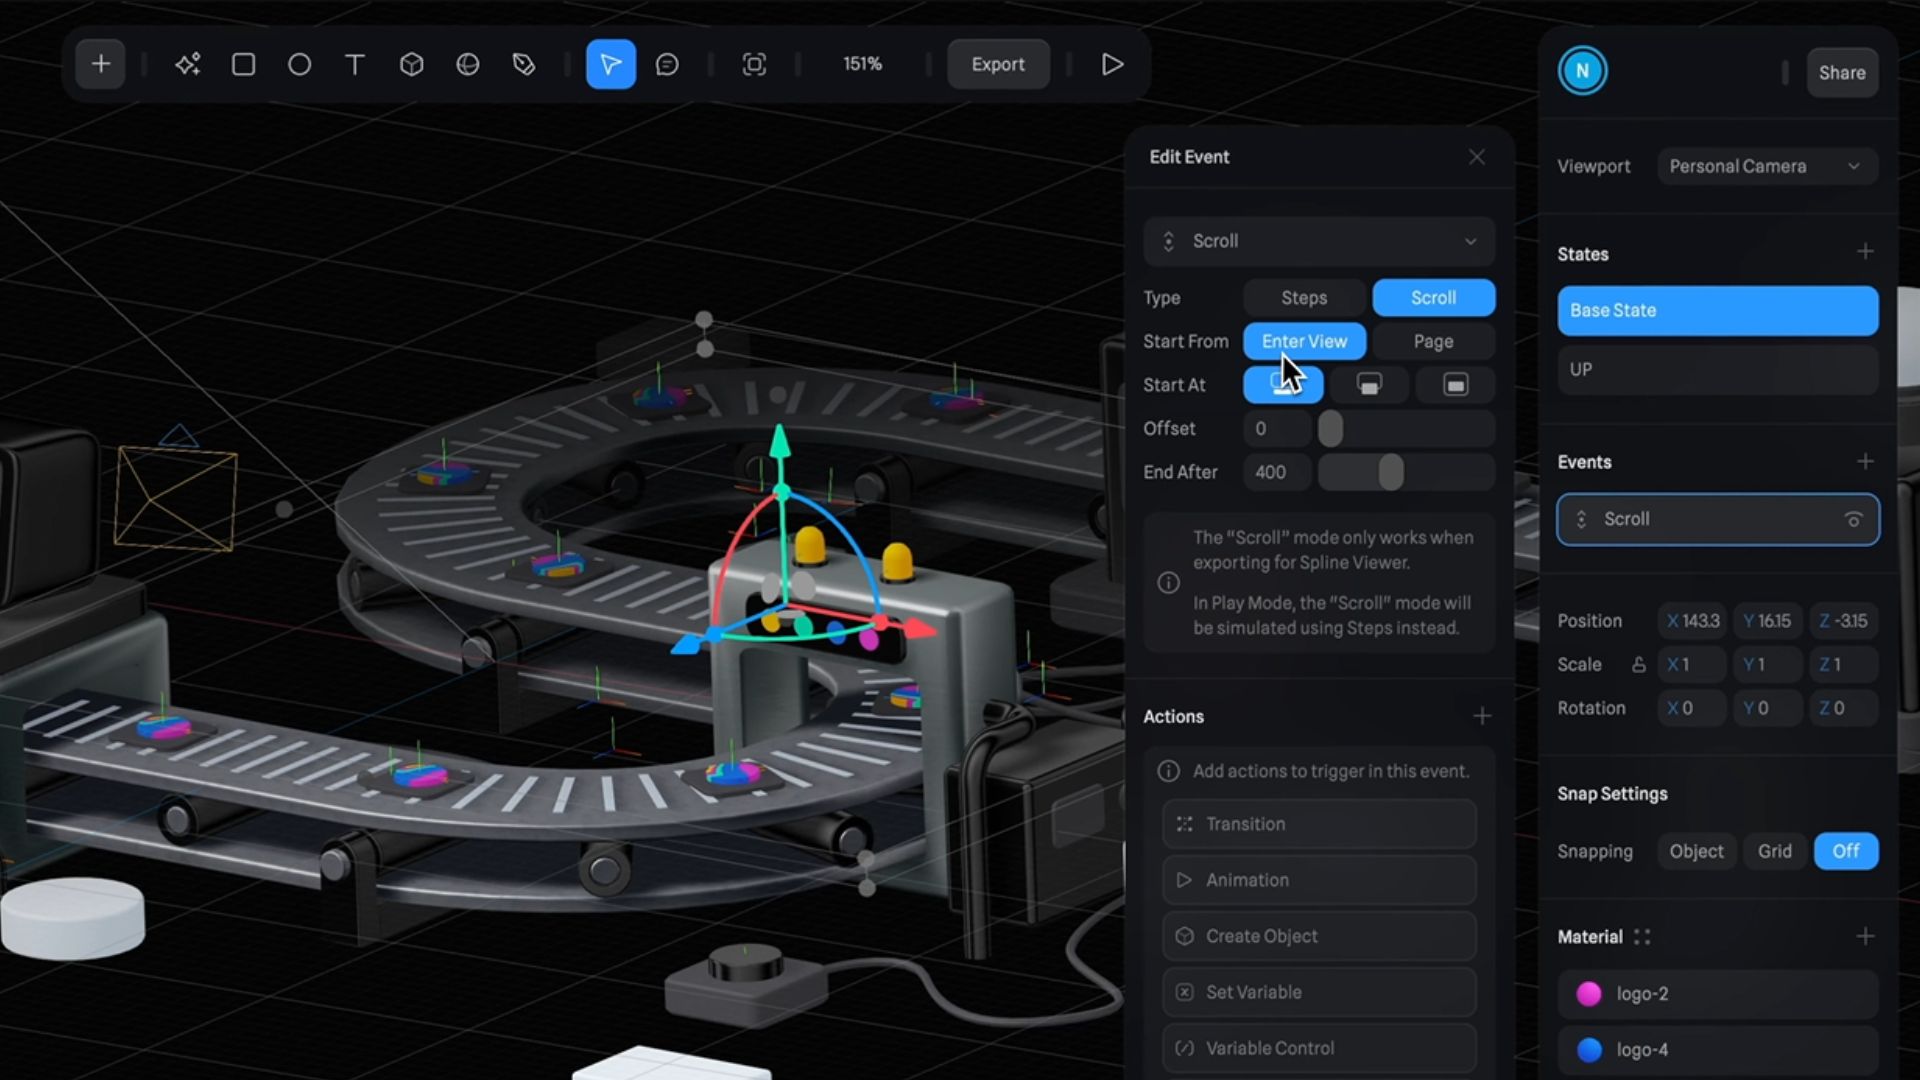Select the pen/path tool
This screenshot has width=1920, height=1080.
[524, 63]
